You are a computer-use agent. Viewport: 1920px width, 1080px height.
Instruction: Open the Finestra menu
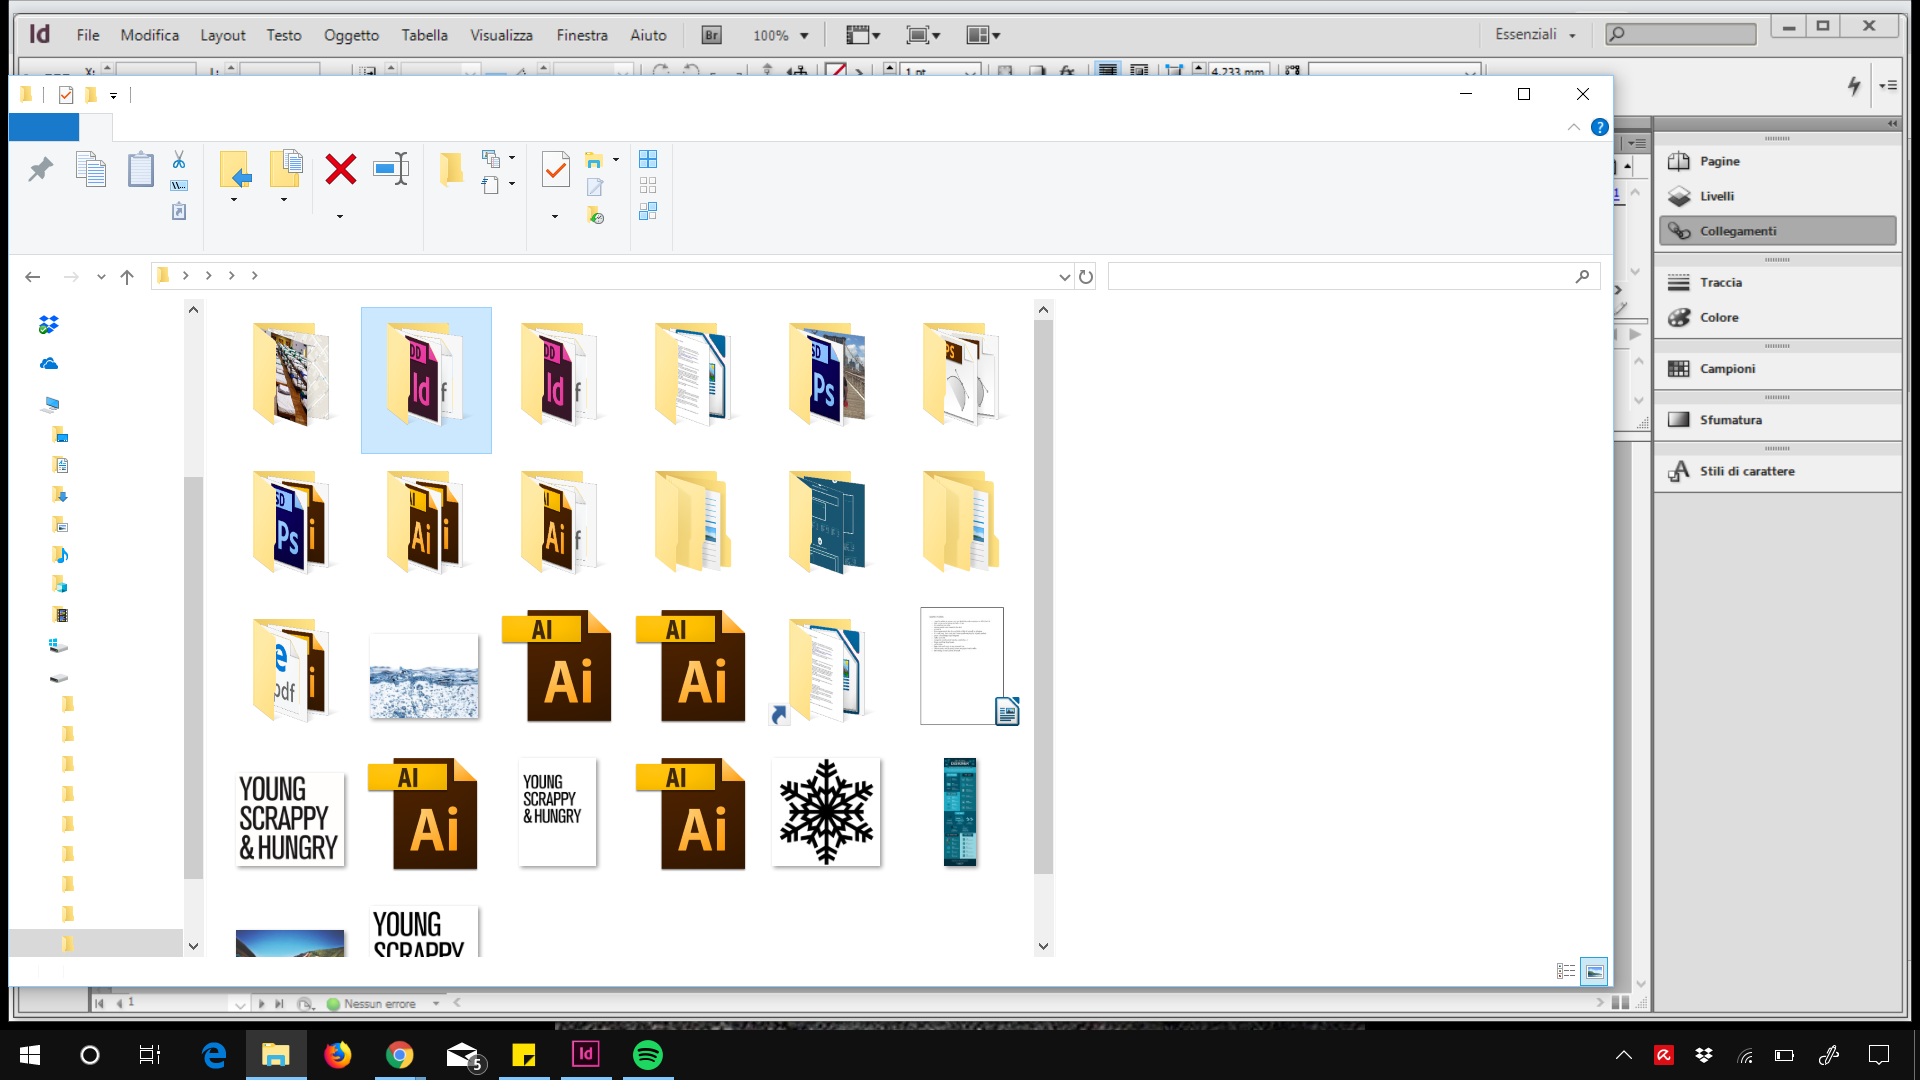[x=581, y=35]
